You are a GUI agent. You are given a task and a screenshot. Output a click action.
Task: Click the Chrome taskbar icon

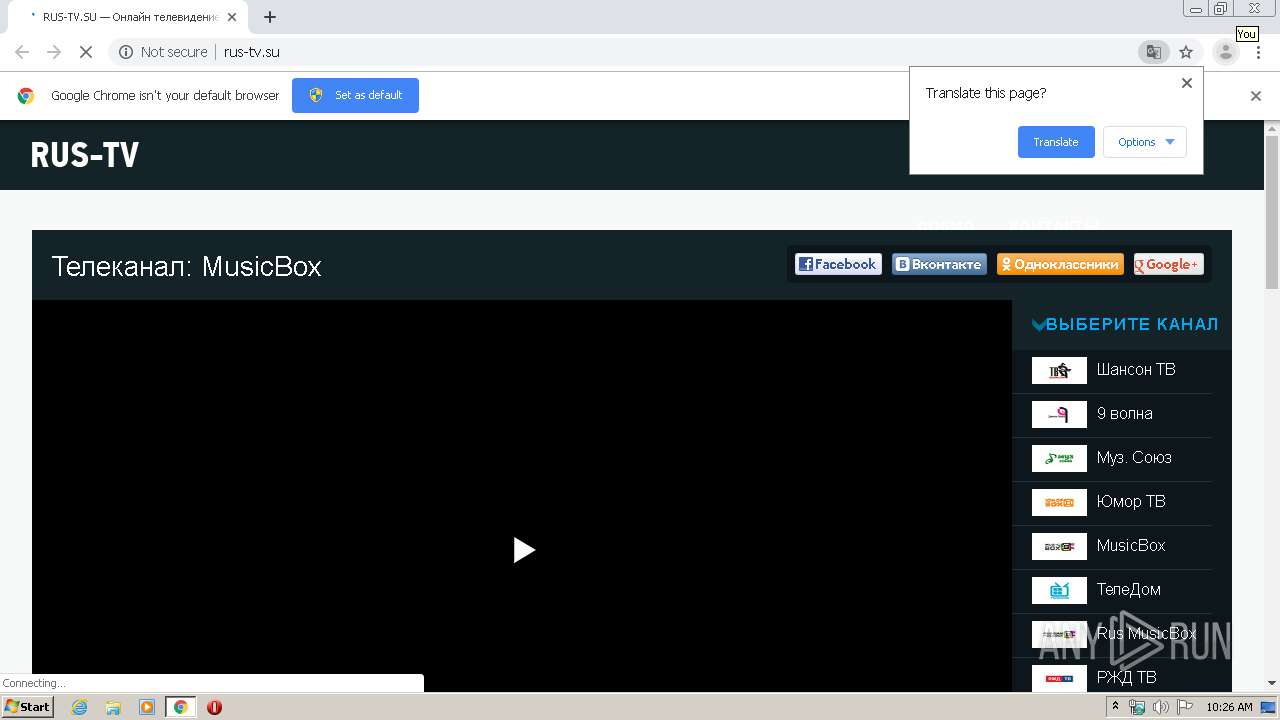(180, 707)
